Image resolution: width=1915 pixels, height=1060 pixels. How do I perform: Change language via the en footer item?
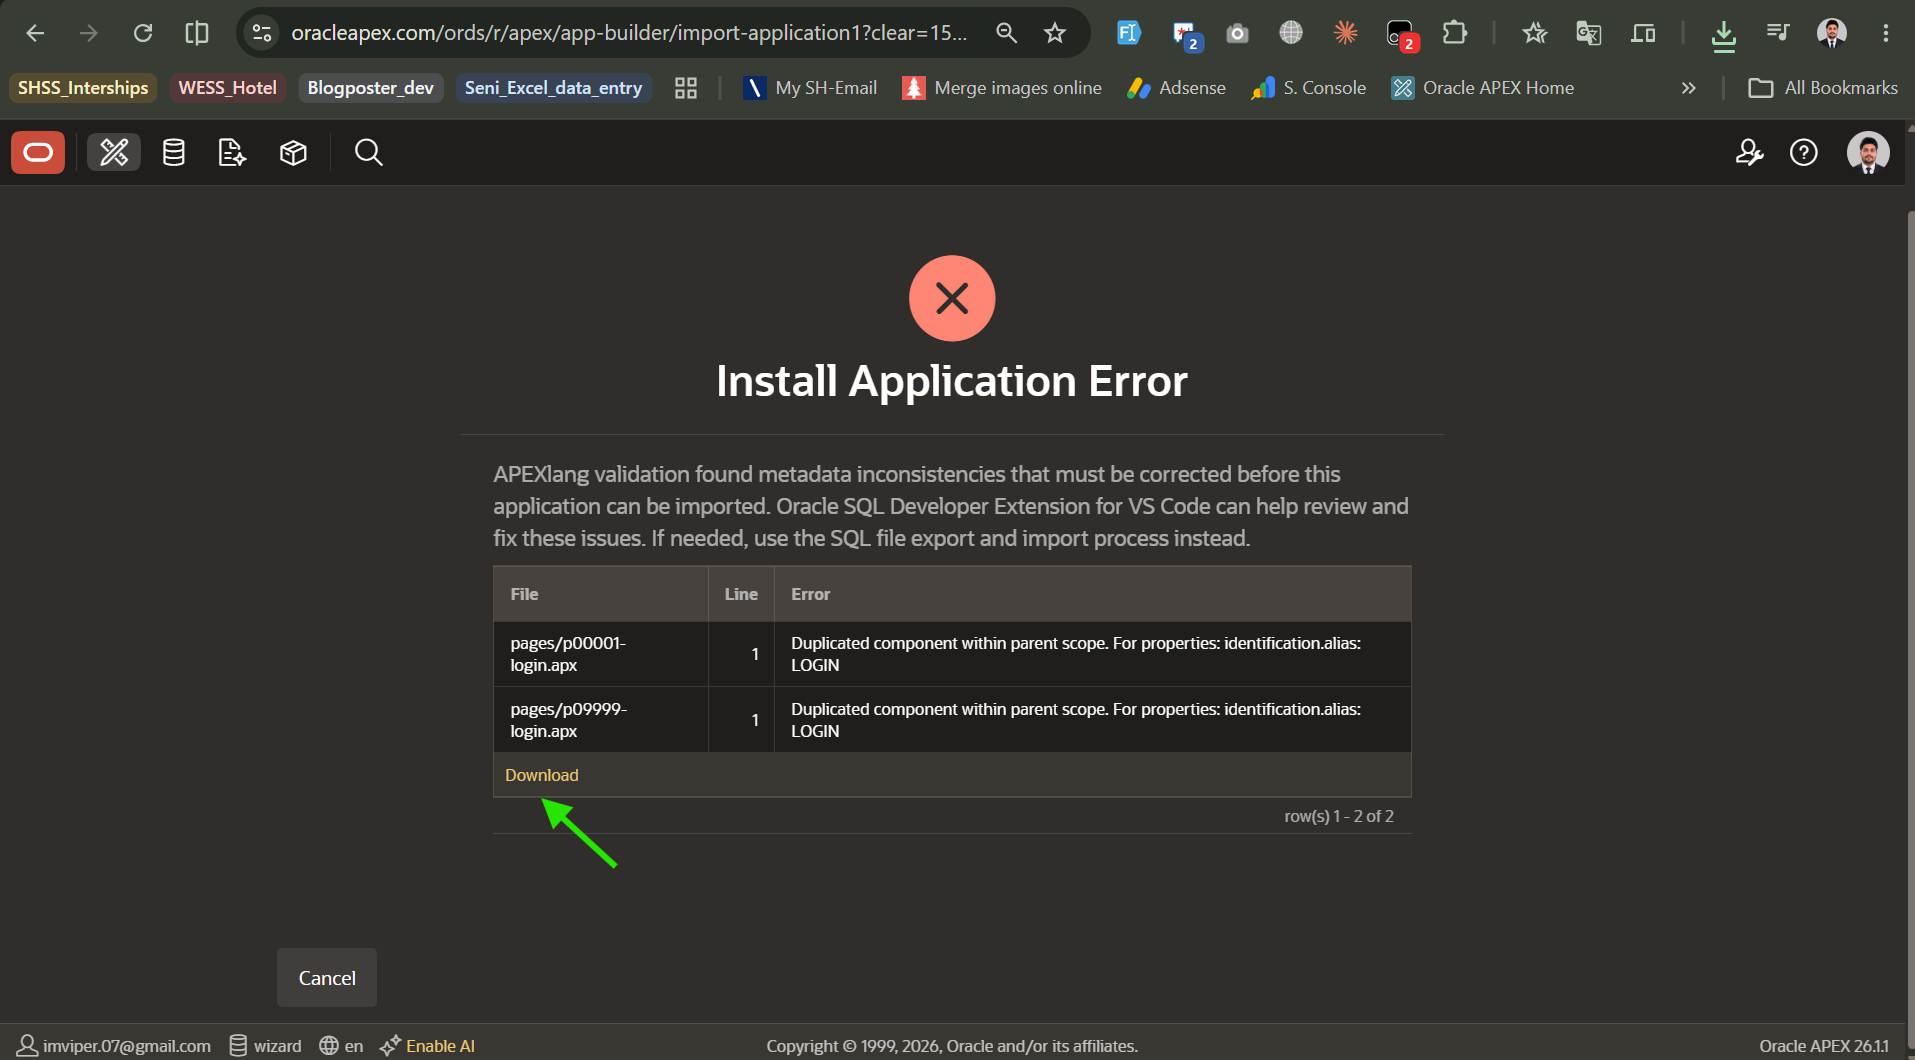coord(341,1045)
